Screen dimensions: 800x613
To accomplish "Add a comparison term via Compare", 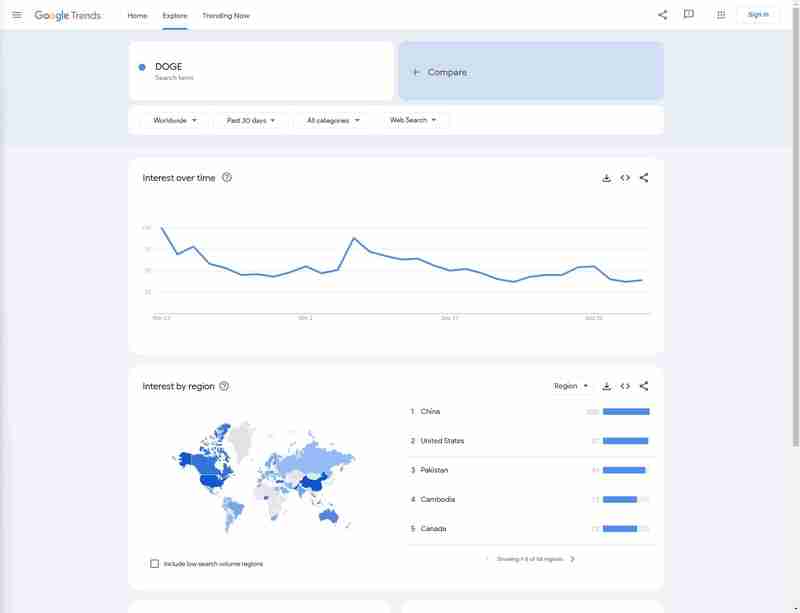I will coord(531,71).
